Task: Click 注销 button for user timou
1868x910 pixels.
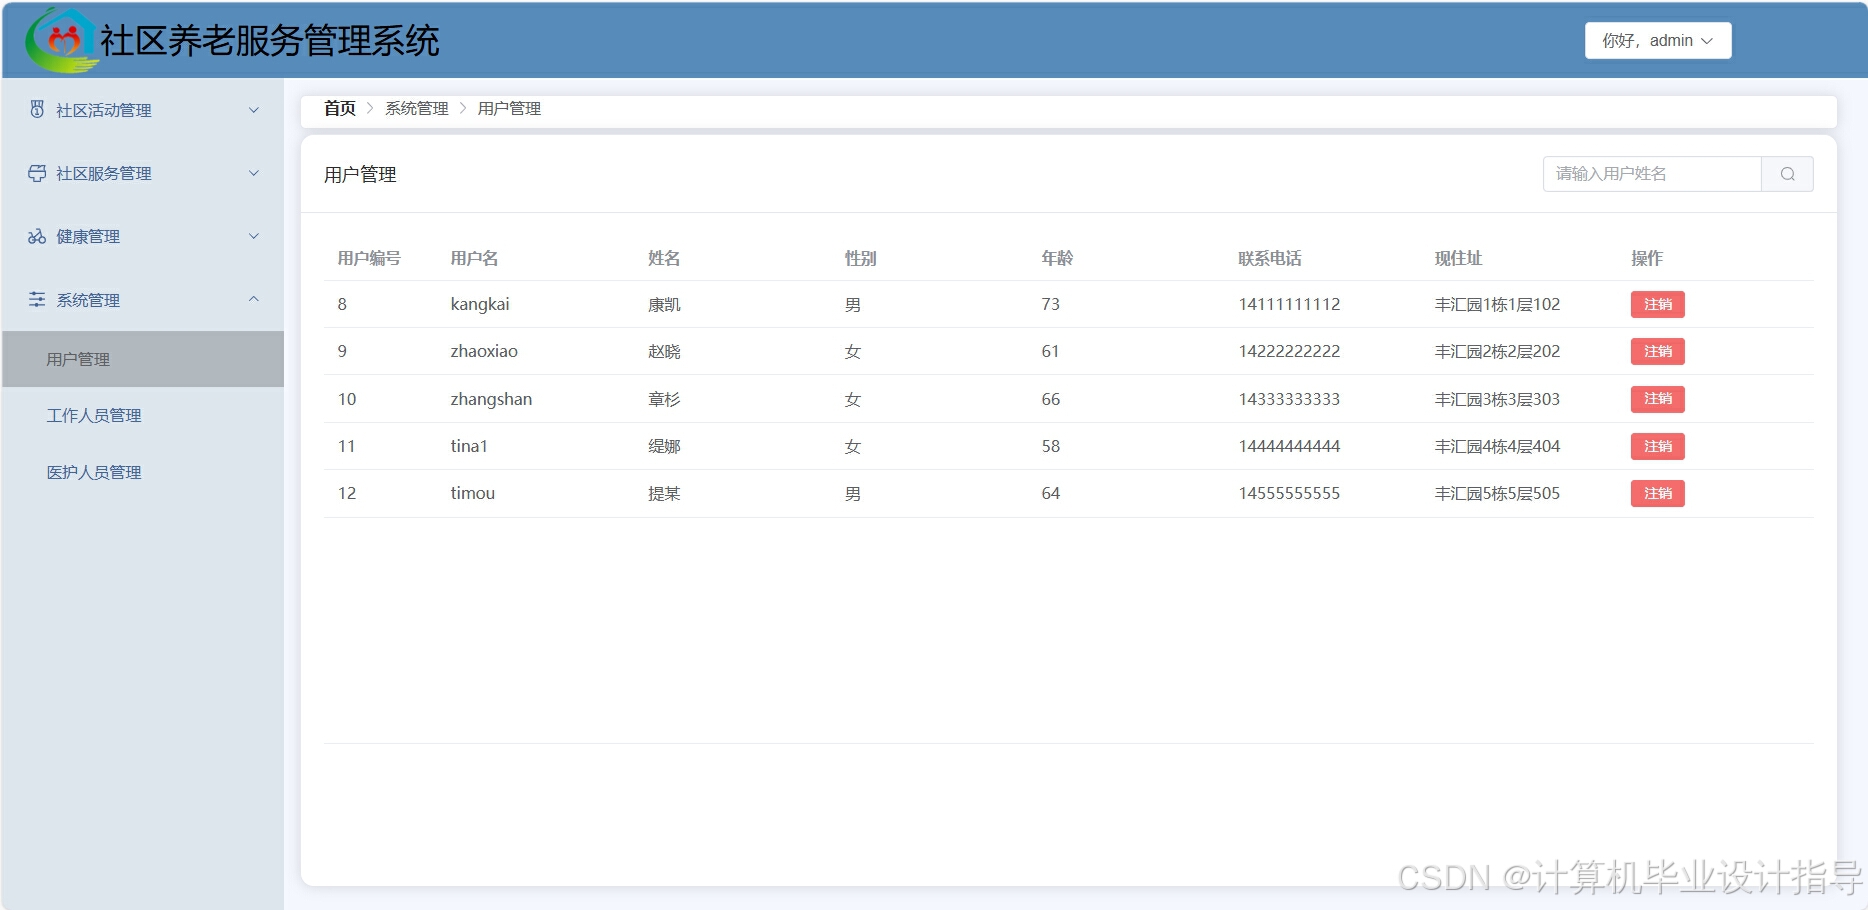Action: pyautogui.click(x=1657, y=493)
